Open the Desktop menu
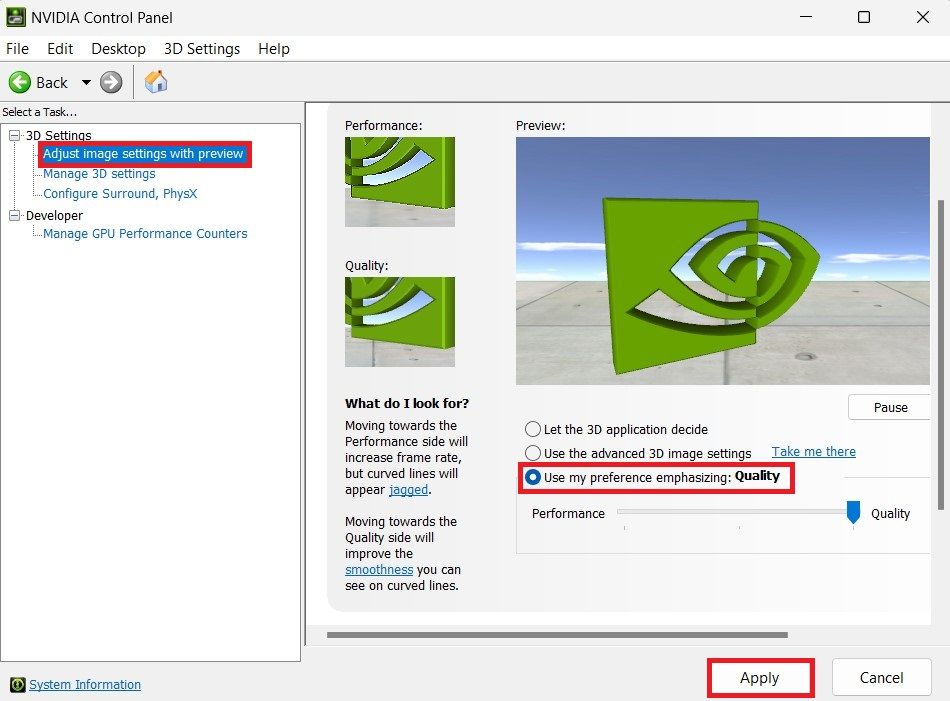This screenshot has width=950, height=701. (118, 48)
